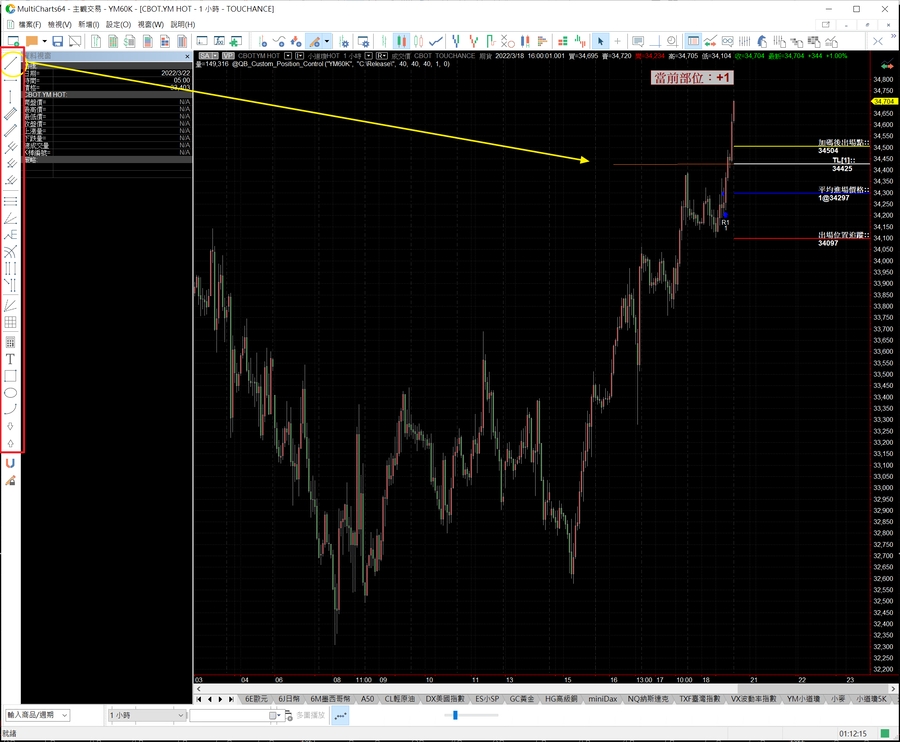
Task: Toggle the pointer cursor mode in toolbar
Action: pyautogui.click(x=600, y=41)
